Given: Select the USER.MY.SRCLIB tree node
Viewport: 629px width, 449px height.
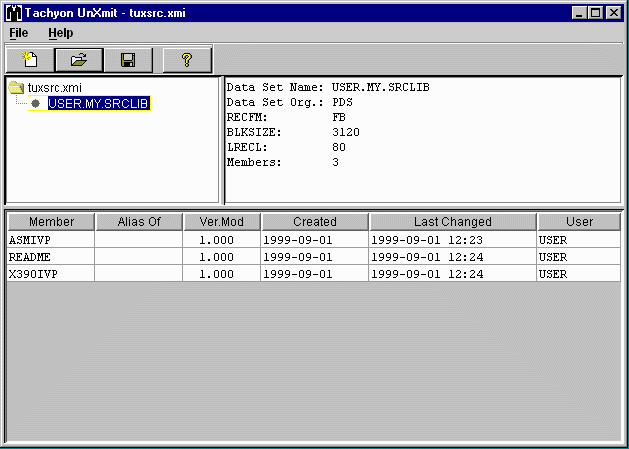Looking at the screenshot, I should point(98,104).
